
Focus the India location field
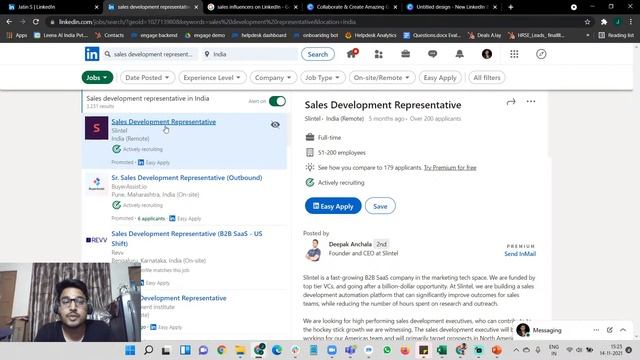pyautogui.click(x=250, y=54)
